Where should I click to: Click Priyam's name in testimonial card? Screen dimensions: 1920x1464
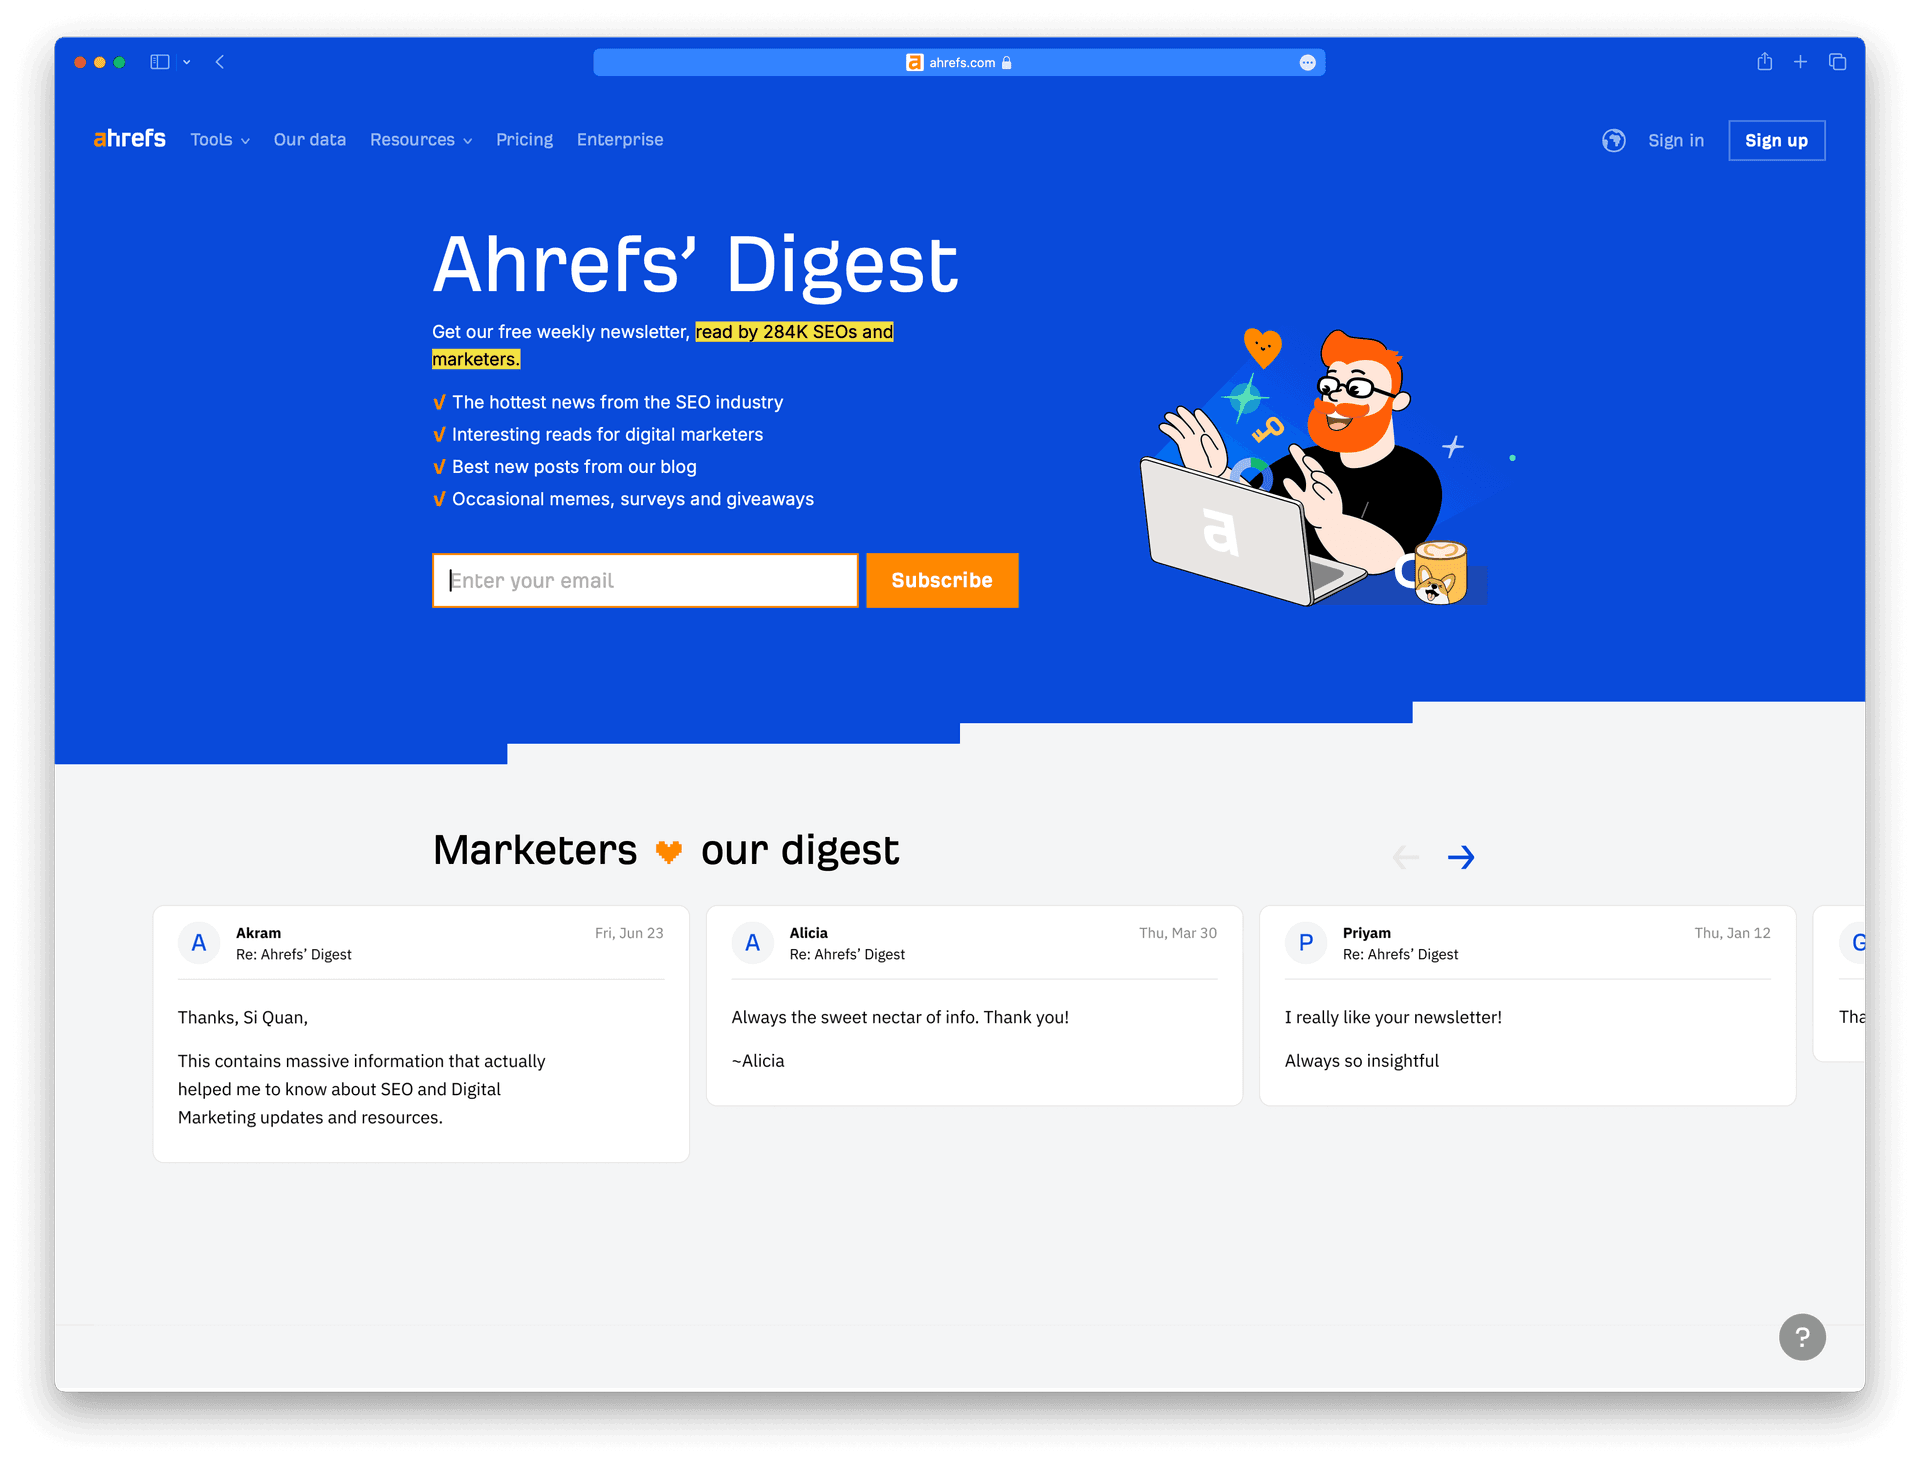(1366, 933)
